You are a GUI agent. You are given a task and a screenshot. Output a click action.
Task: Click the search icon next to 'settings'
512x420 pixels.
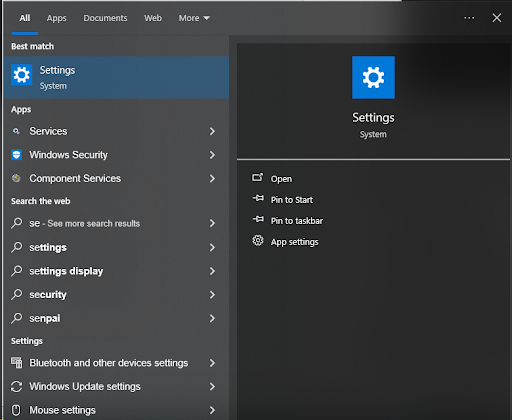click(x=16, y=247)
